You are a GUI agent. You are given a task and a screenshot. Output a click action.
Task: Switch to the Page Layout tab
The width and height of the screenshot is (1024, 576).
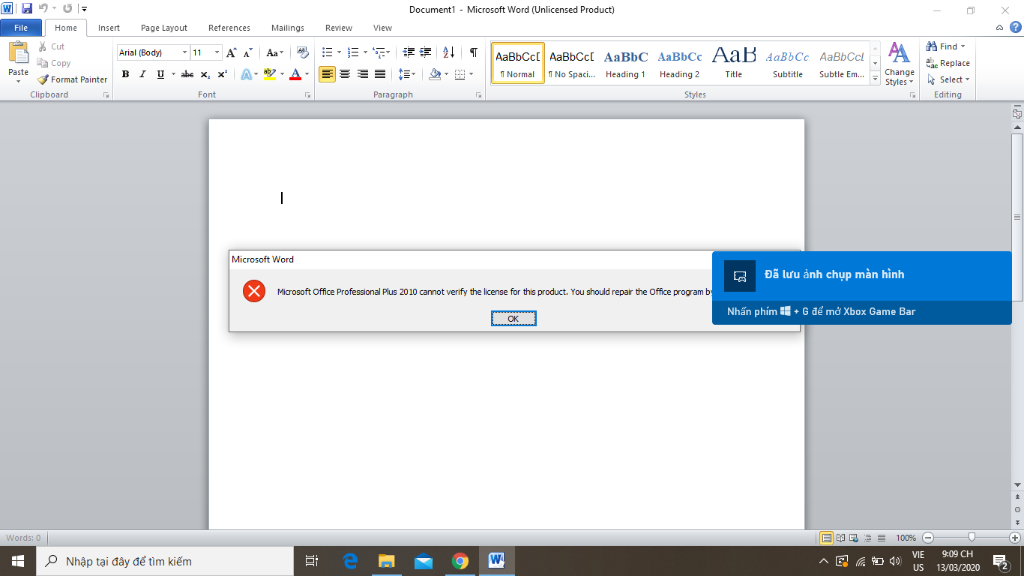pyautogui.click(x=164, y=28)
